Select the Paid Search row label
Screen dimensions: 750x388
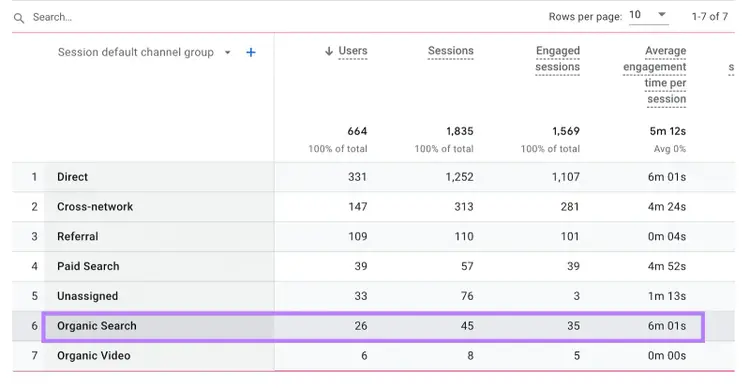[x=88, y=266]
